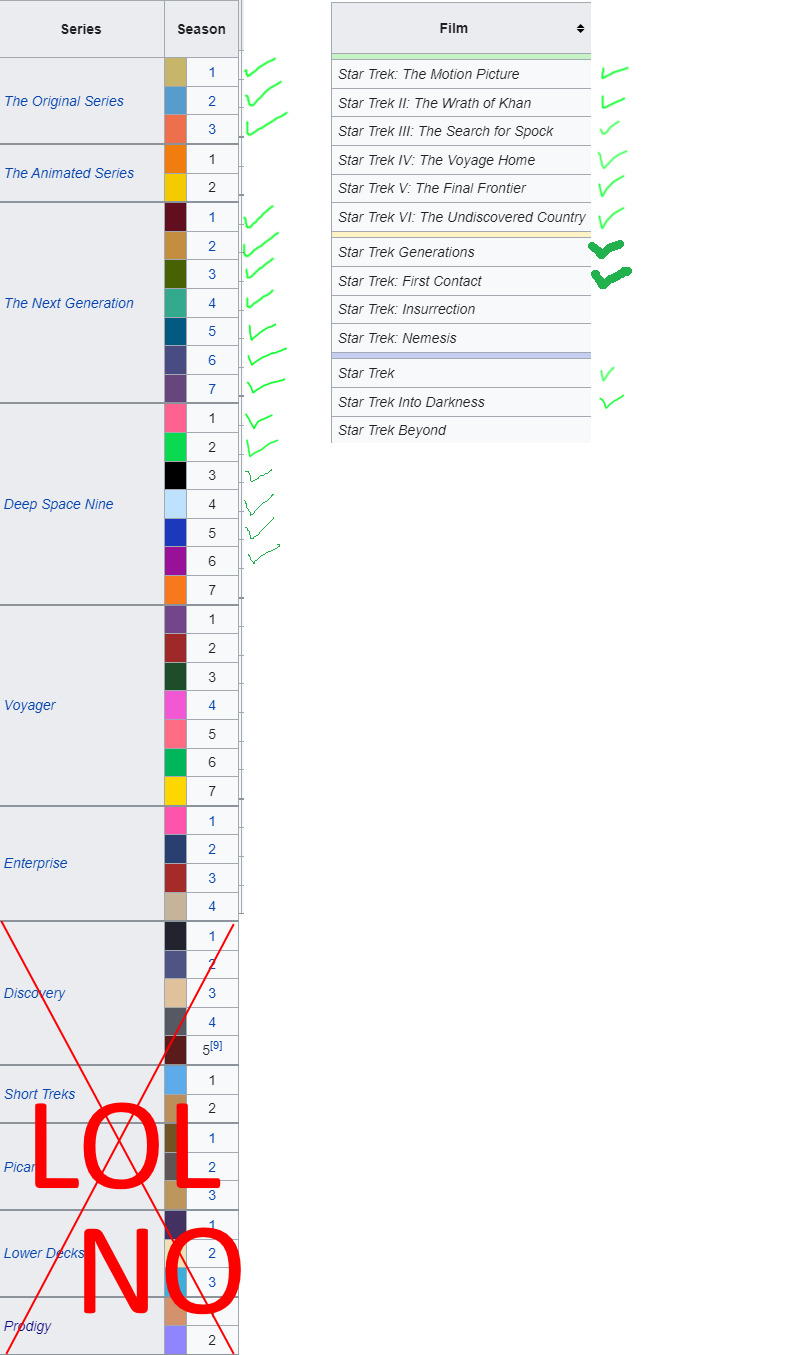Open season 1 of The Next Generation
The height and width of the screenshot is (1355, 800).
click(212, 217)
